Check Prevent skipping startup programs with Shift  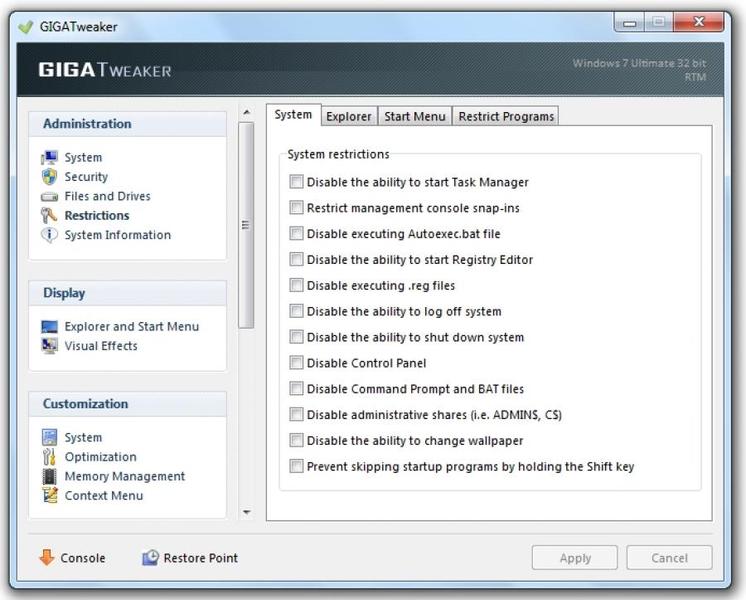pos(296,465)
